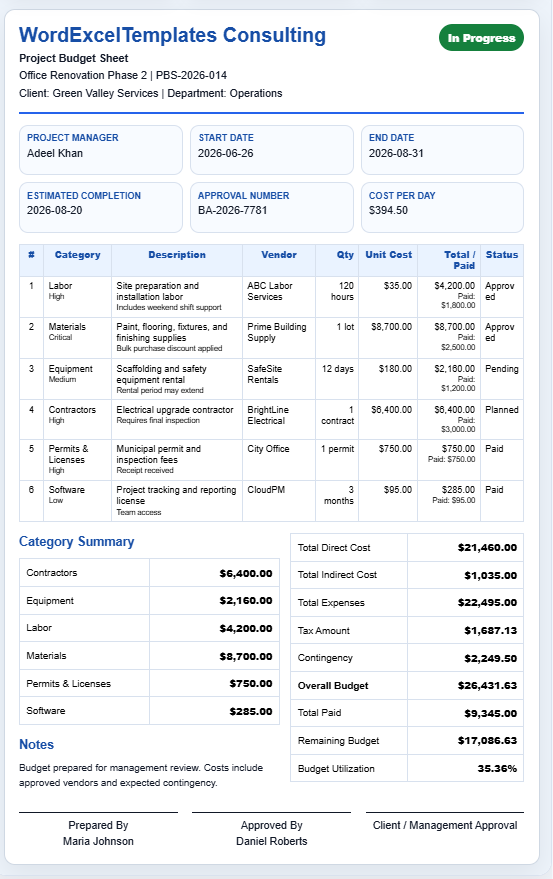Click the BrightLine Electrical vendor cell
This screenshot has width=553, height=879.
pyautogui.click(x=279, y=419)
